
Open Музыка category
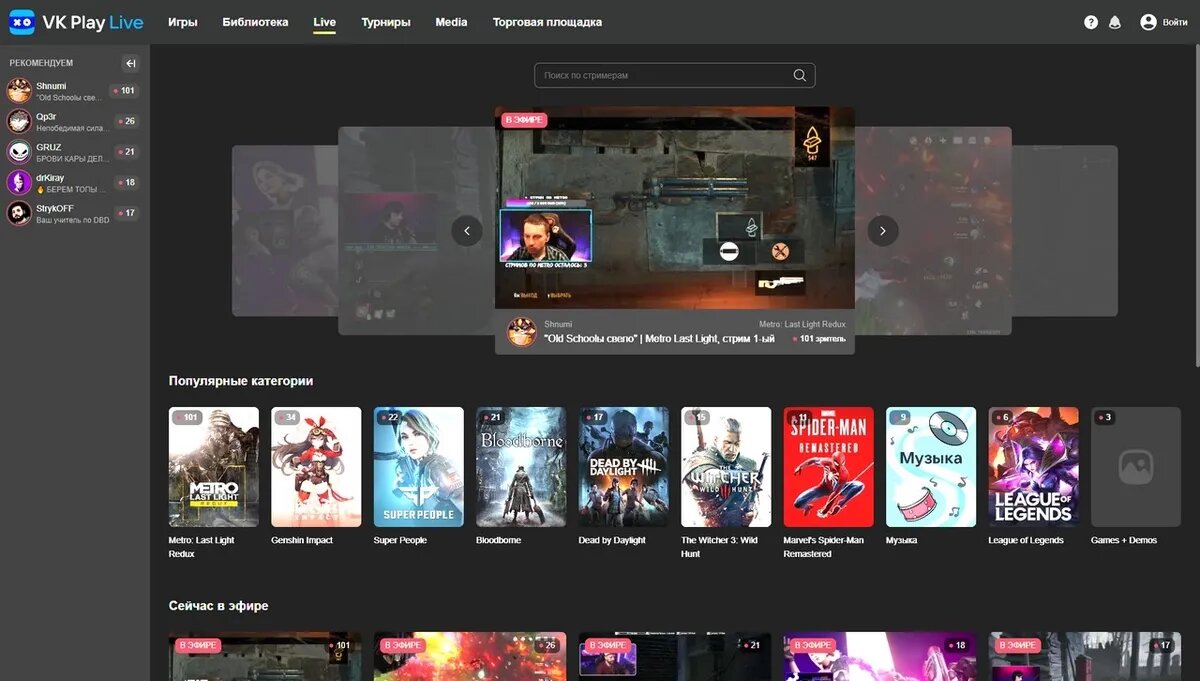click(x=931, y=467)
